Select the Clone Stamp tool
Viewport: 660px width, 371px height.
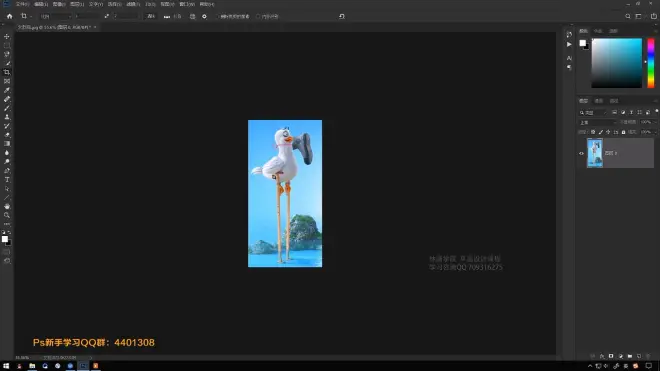click(x=7, y=117)
